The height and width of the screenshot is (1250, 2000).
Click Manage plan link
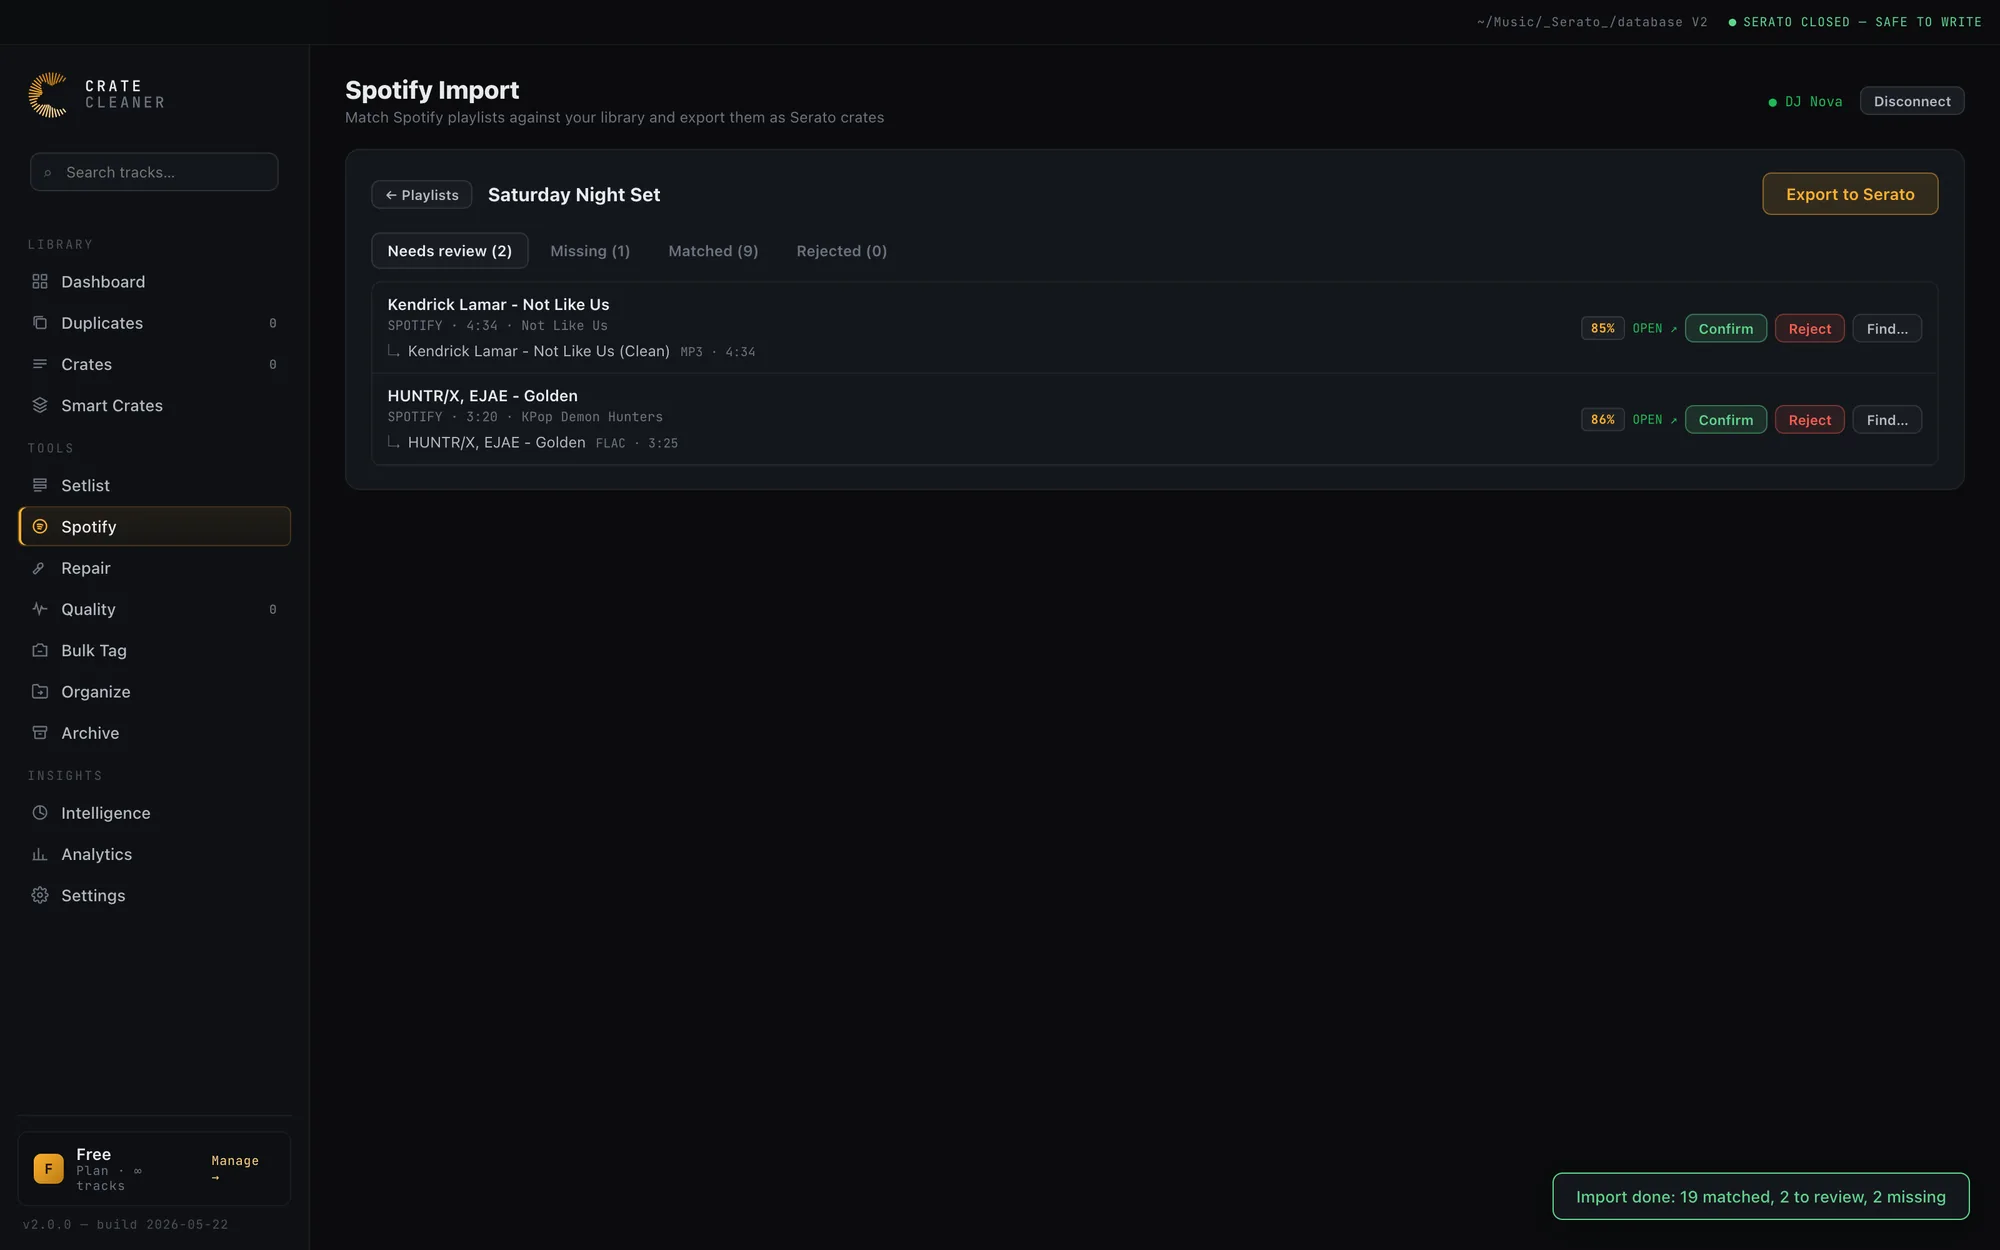tap(235, 1168)
